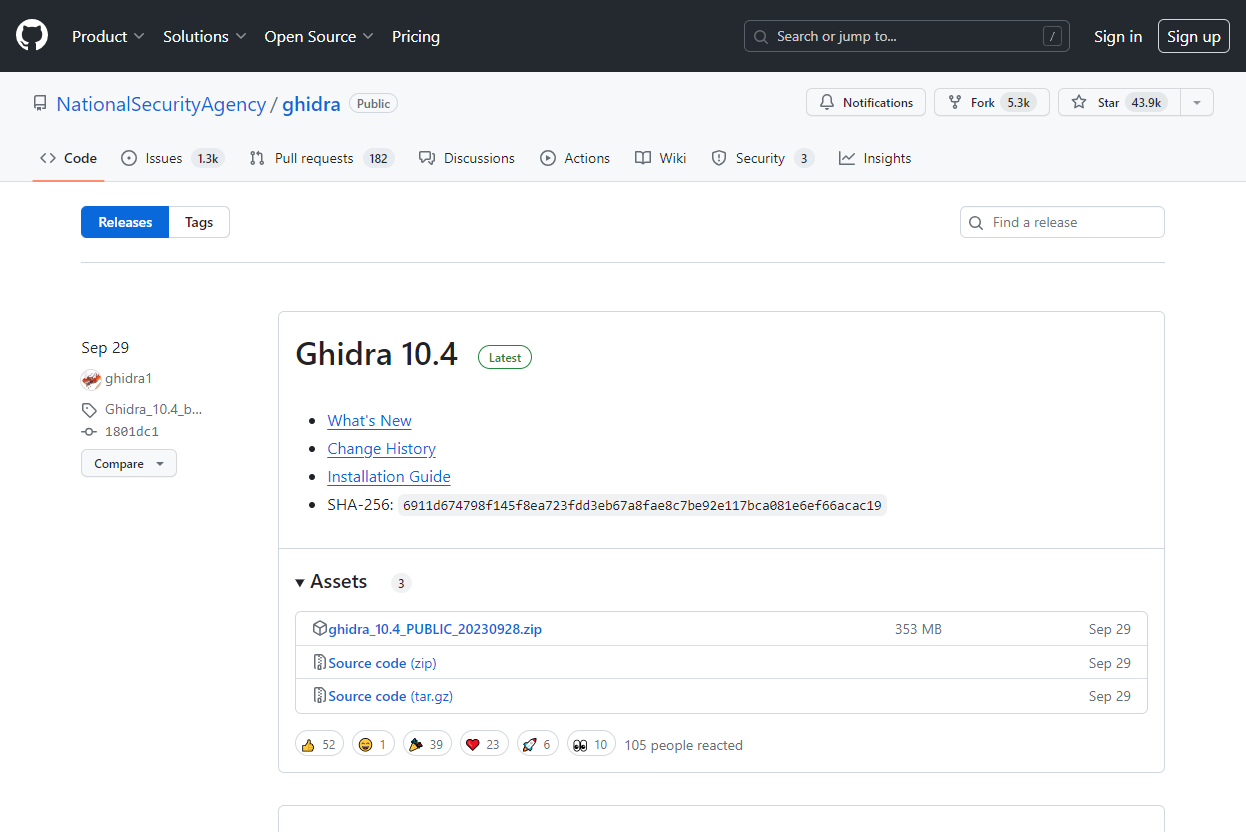Open the GitHub homepage logo
Screen dimensions: 1246x832
32,36
